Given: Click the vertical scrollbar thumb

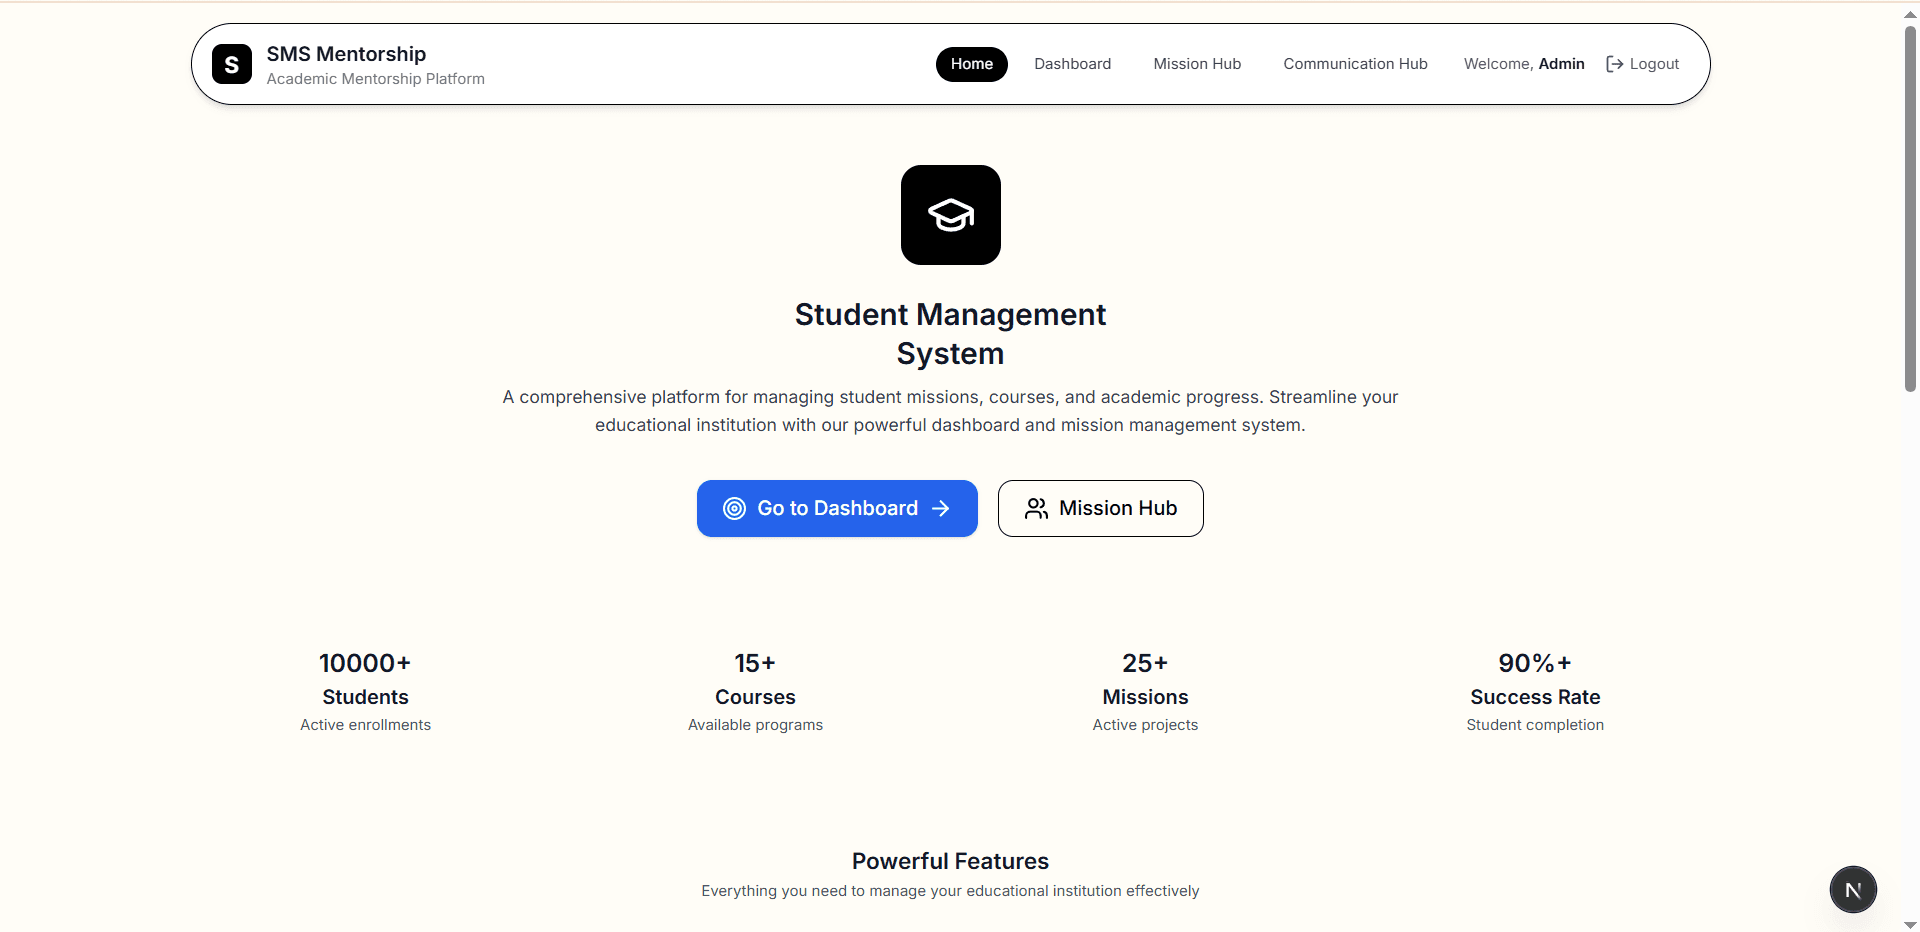Looking at the screenshot, I should [x=1910, y=210].
